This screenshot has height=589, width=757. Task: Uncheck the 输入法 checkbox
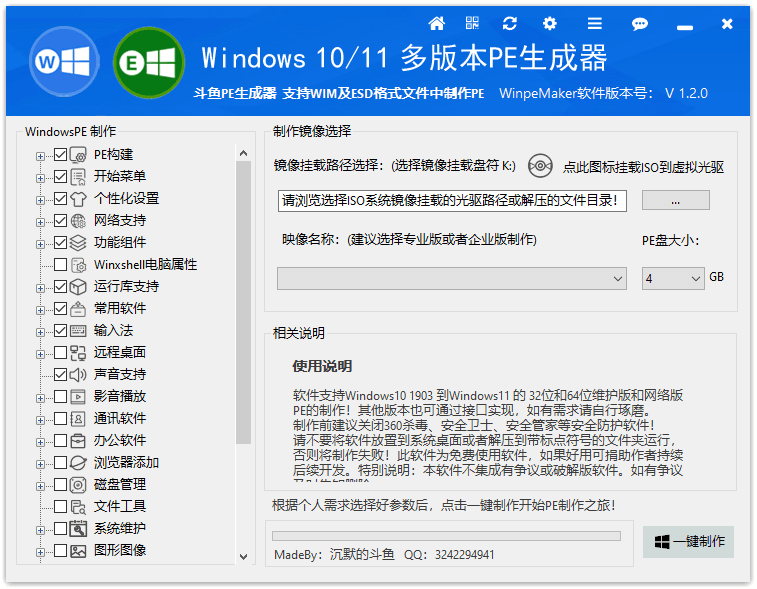coord(60,331)
